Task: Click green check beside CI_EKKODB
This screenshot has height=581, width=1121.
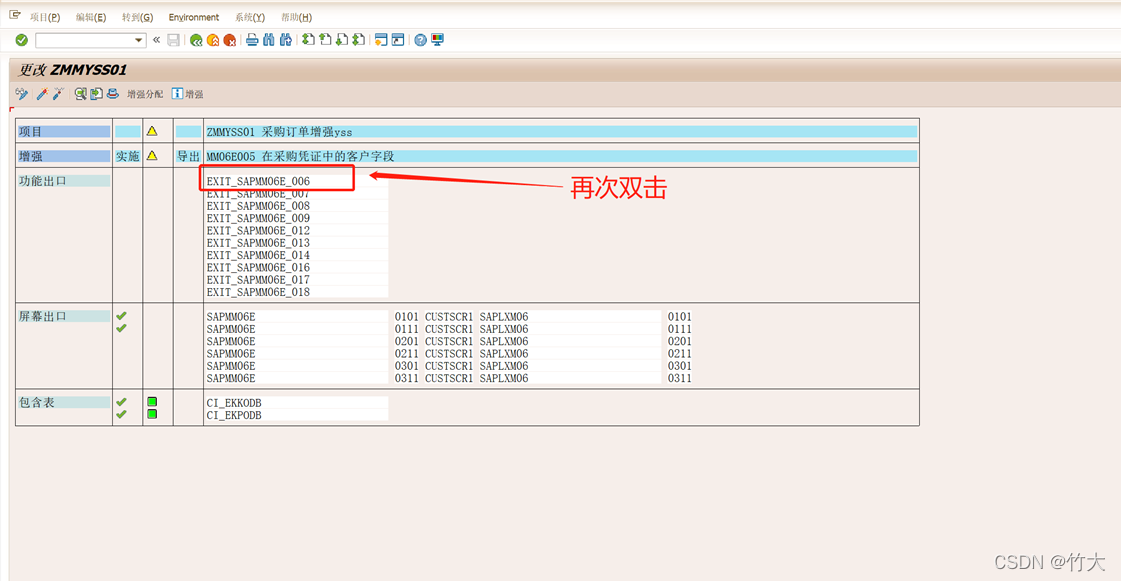Action: 122,402
